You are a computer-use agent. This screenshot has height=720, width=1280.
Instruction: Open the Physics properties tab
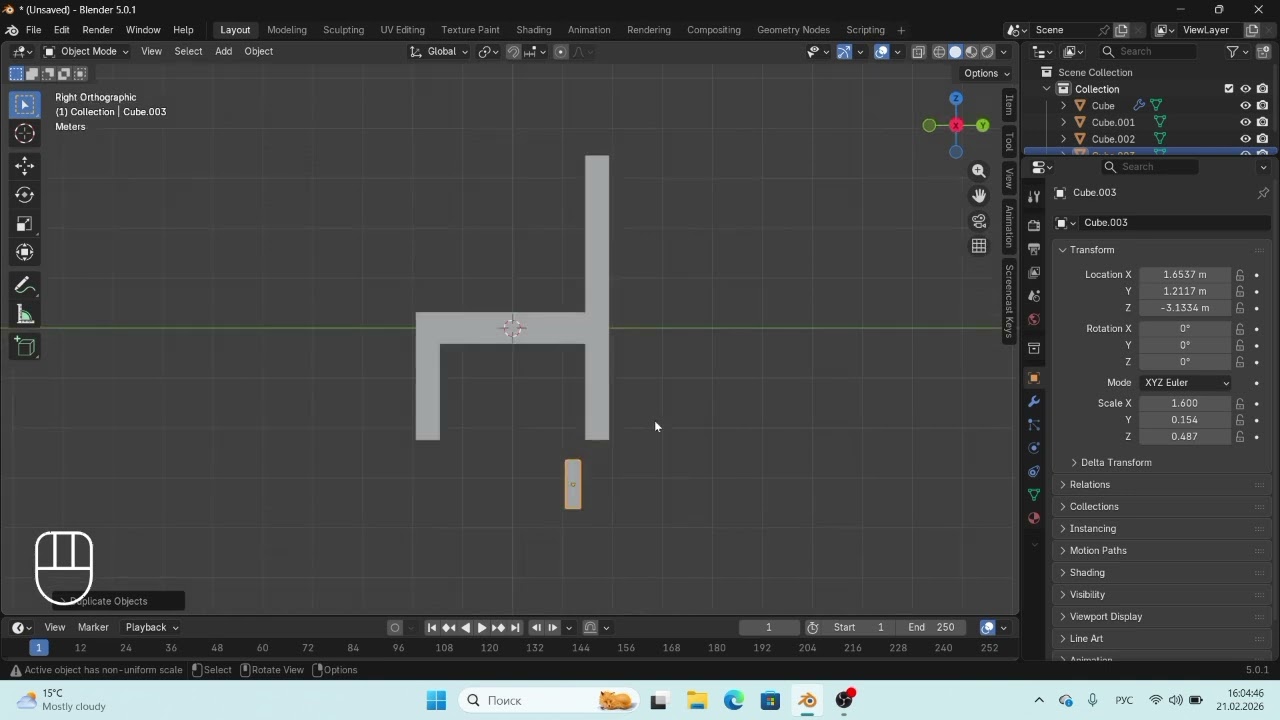(x=1034, y=448)
